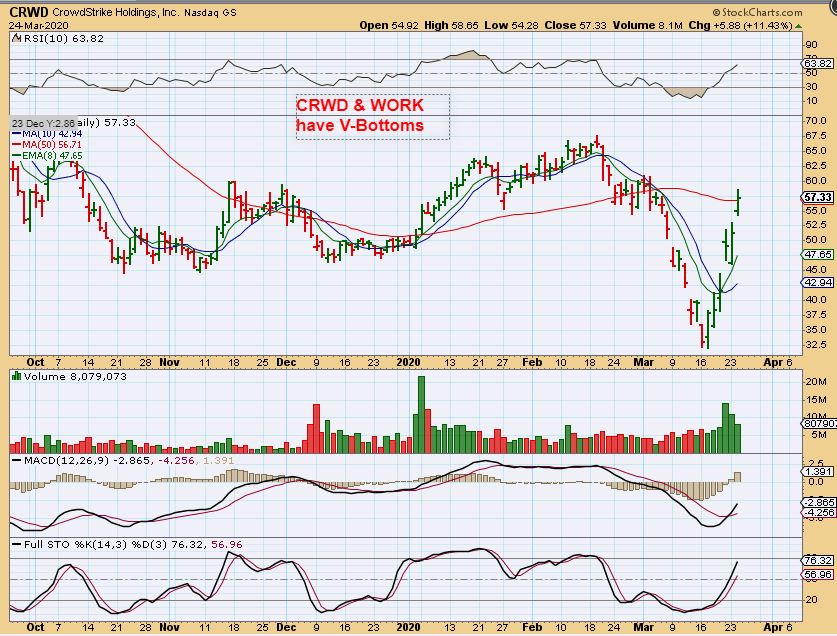Click the MA(10) 42.94 legend entry
Image resolution: width=837 pixels, height=636 pixels.
pyautogui.click(x=47, y=134)
